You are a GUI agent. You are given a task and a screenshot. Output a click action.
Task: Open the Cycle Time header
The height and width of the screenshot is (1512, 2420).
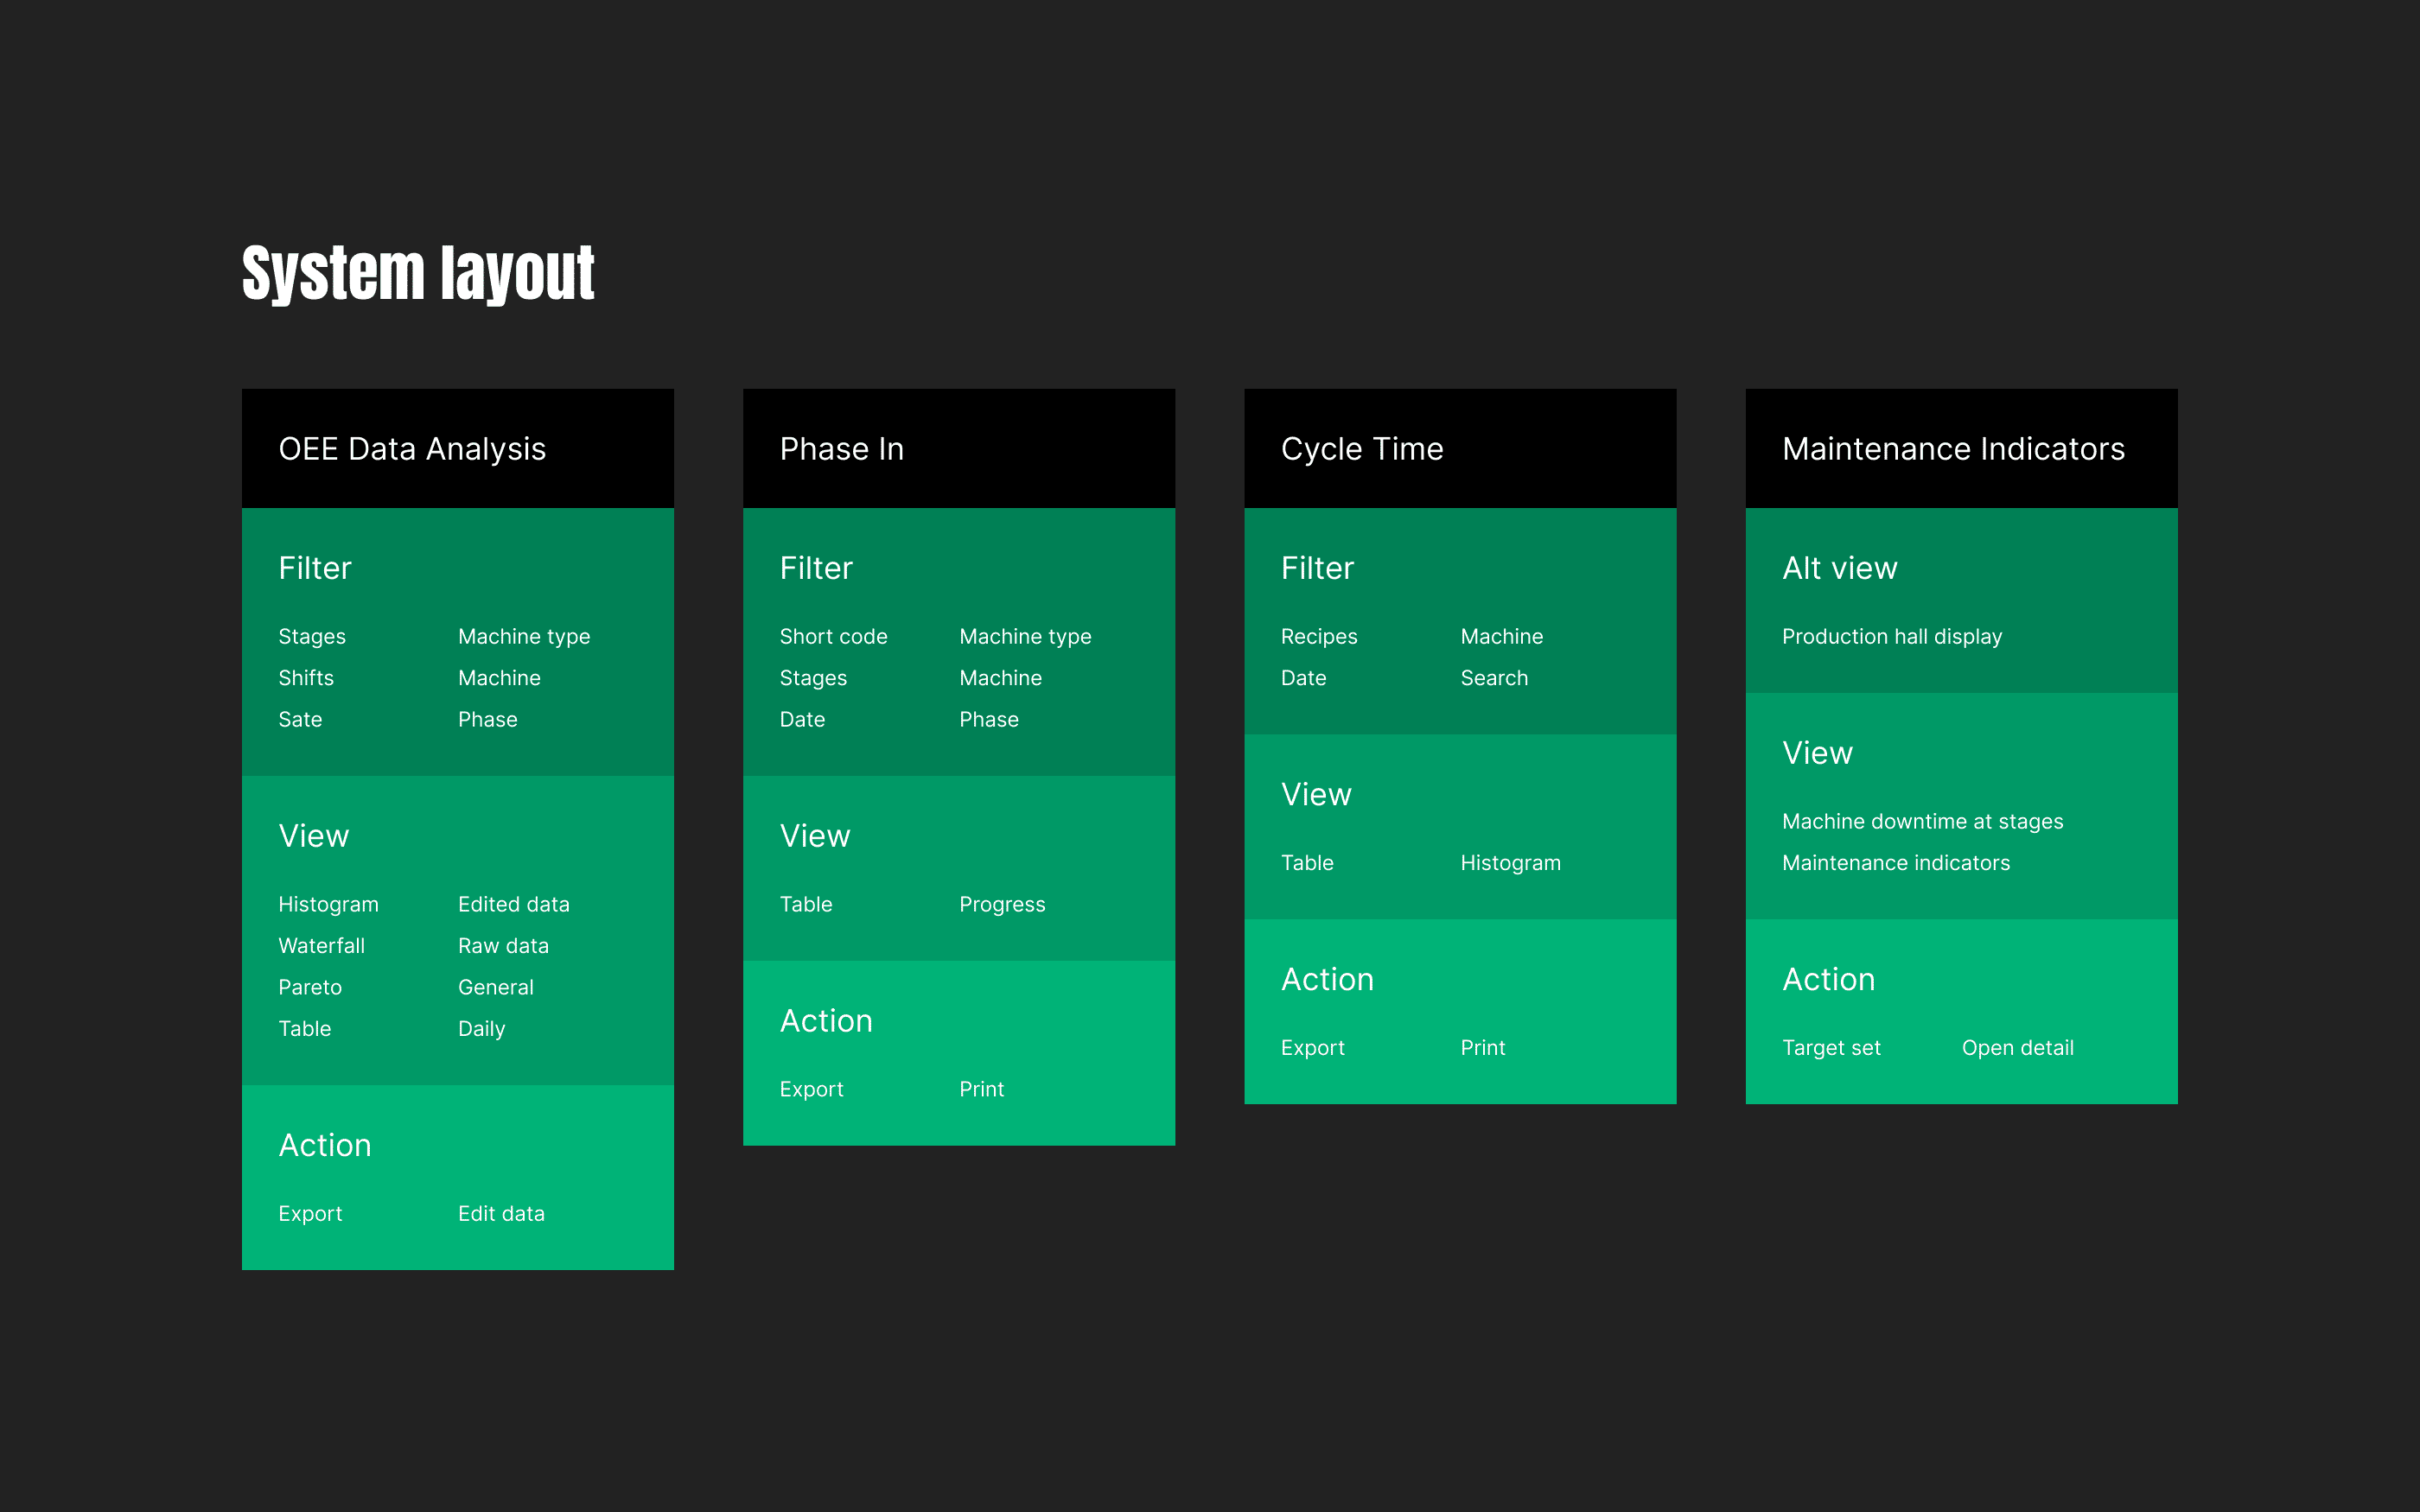pos(1361,449)
